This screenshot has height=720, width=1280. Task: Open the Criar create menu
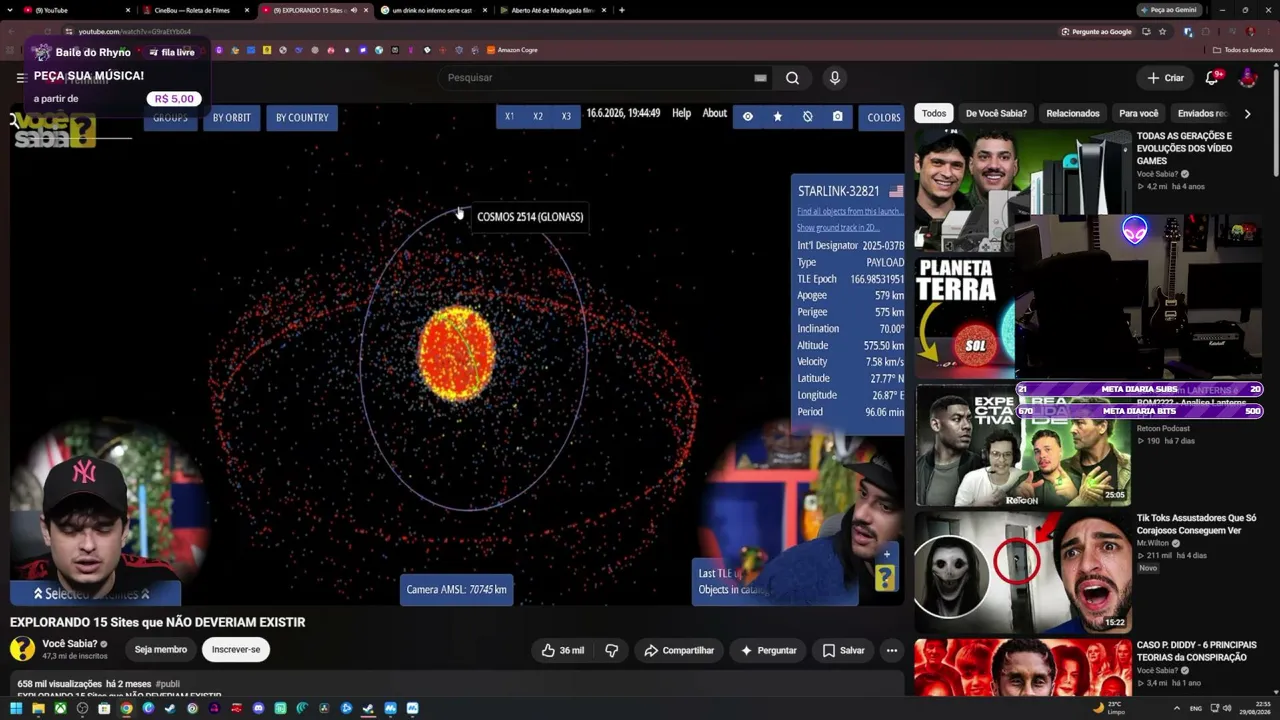pyautogui.click(x=1165, y=78)
